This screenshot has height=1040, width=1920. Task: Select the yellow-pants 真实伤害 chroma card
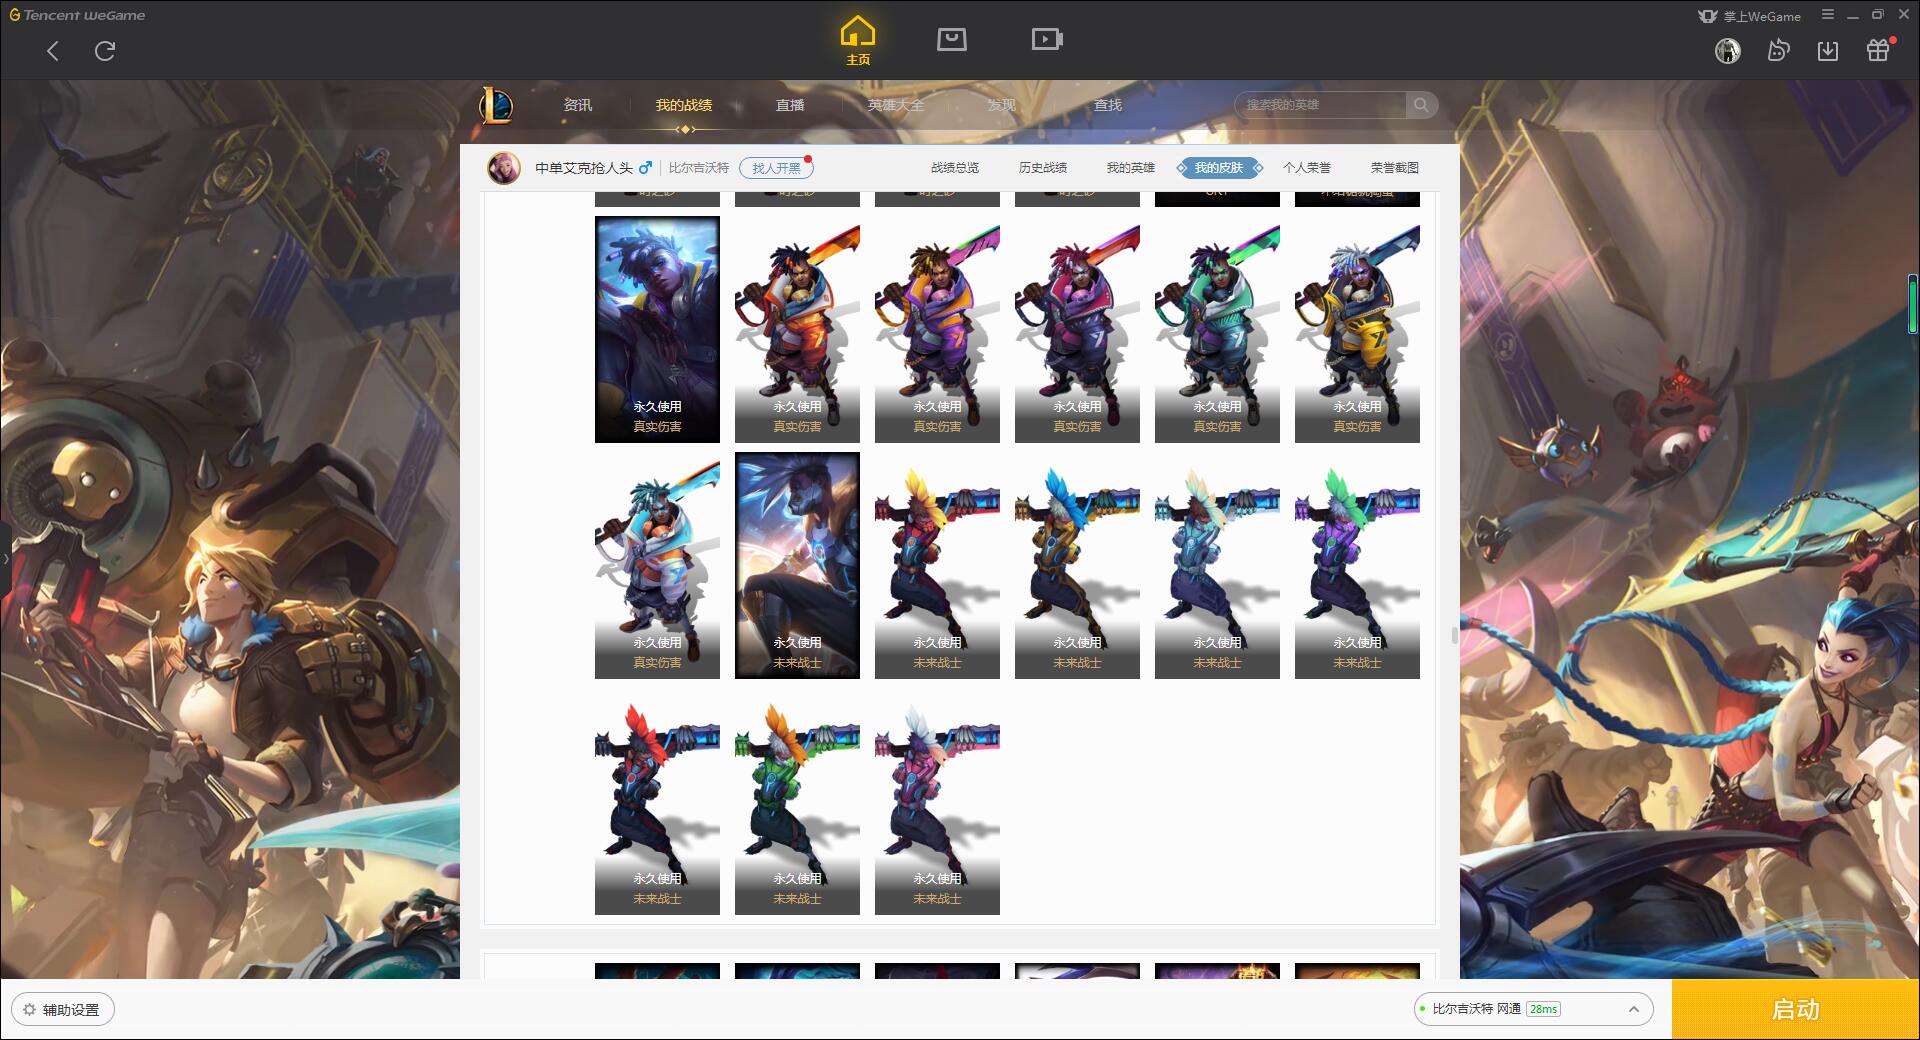point(1357,329)
